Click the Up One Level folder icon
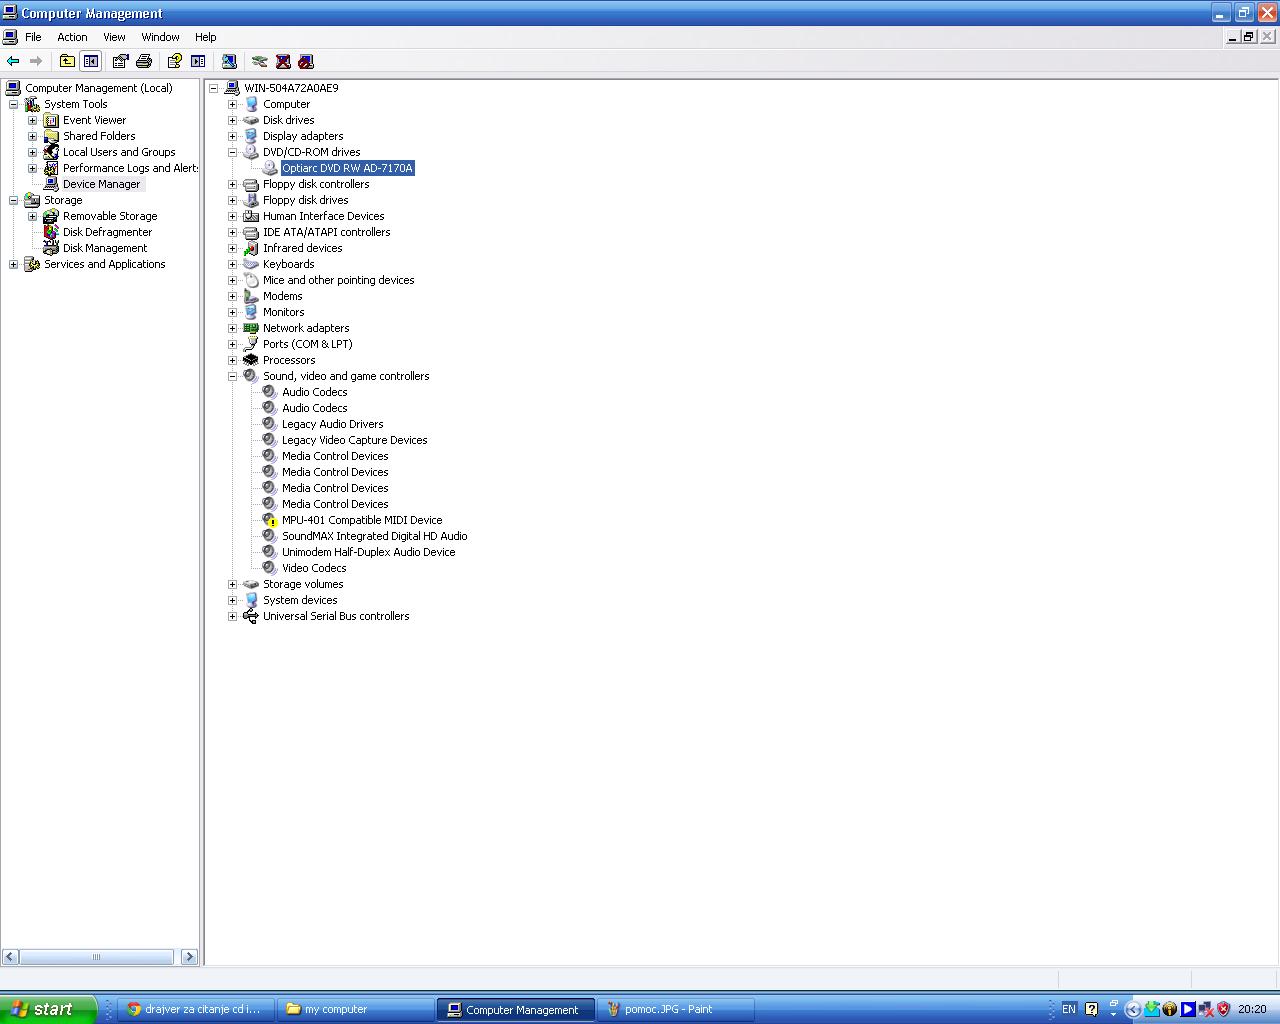 point(67,61)
